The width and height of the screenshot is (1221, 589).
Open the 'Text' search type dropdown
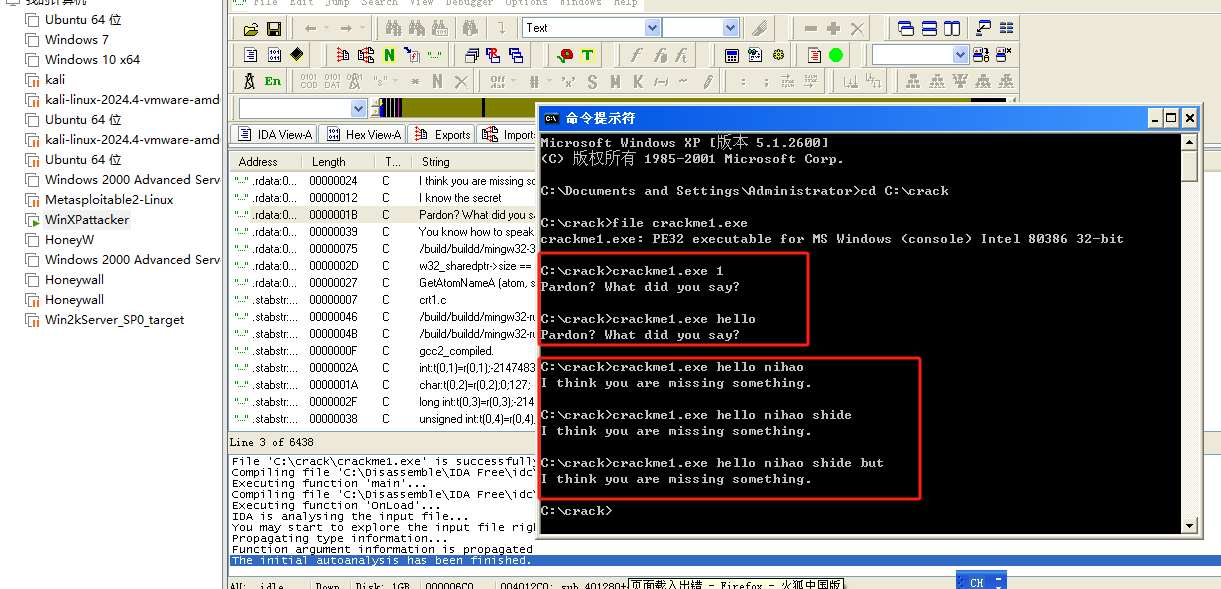click(652, 28)
